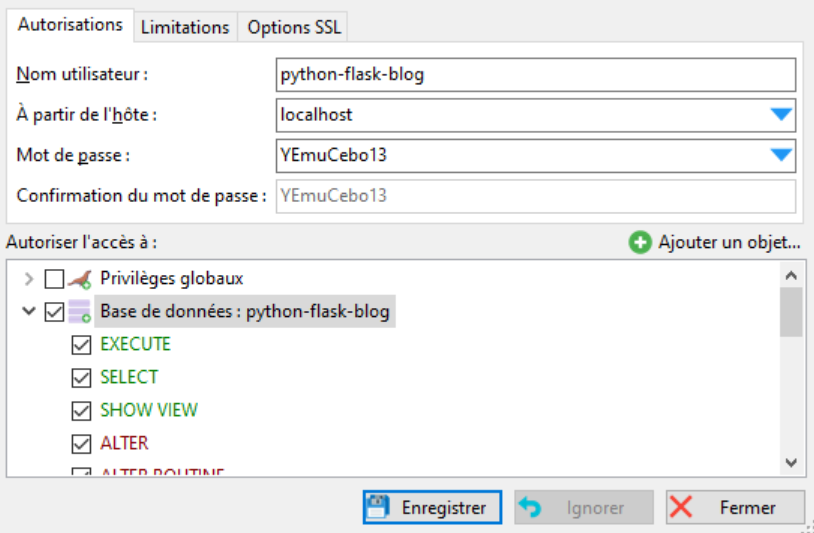Click the undo arrow Ignorer icon
Screen dimensions: 814x533
coord(529,507)
